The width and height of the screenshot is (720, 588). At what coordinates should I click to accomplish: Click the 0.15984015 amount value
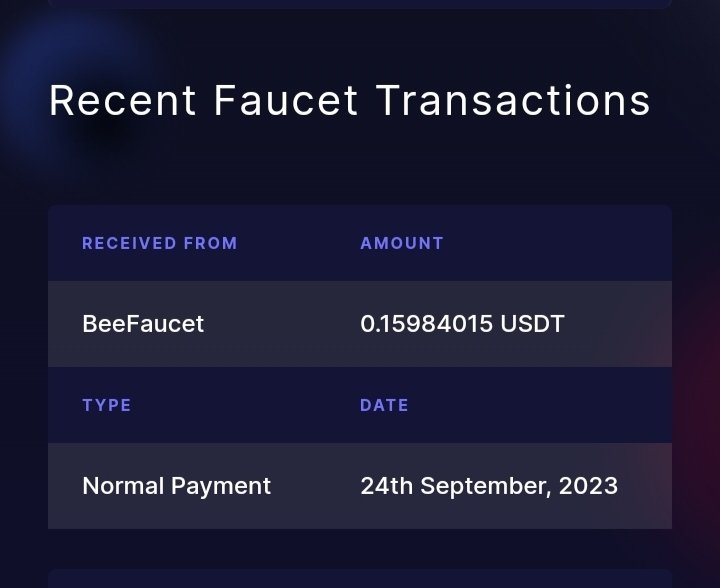(427, 324)
